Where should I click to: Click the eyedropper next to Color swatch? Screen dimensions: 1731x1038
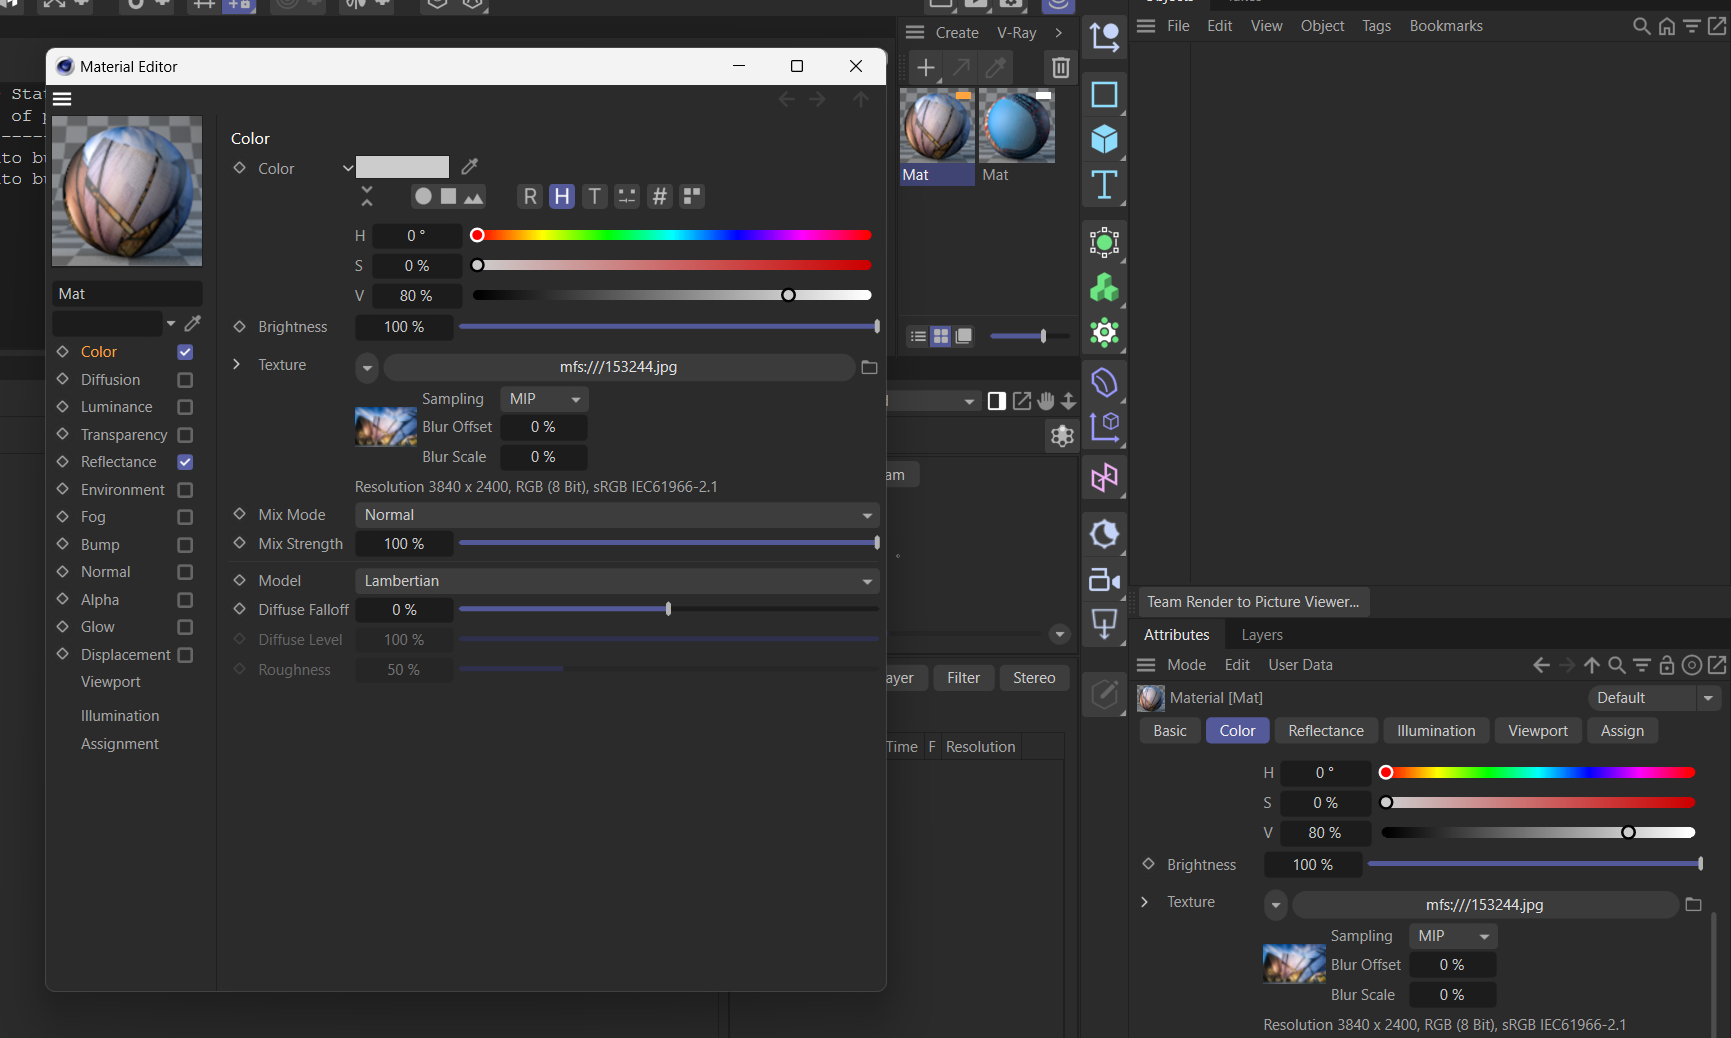coord(469,167)
